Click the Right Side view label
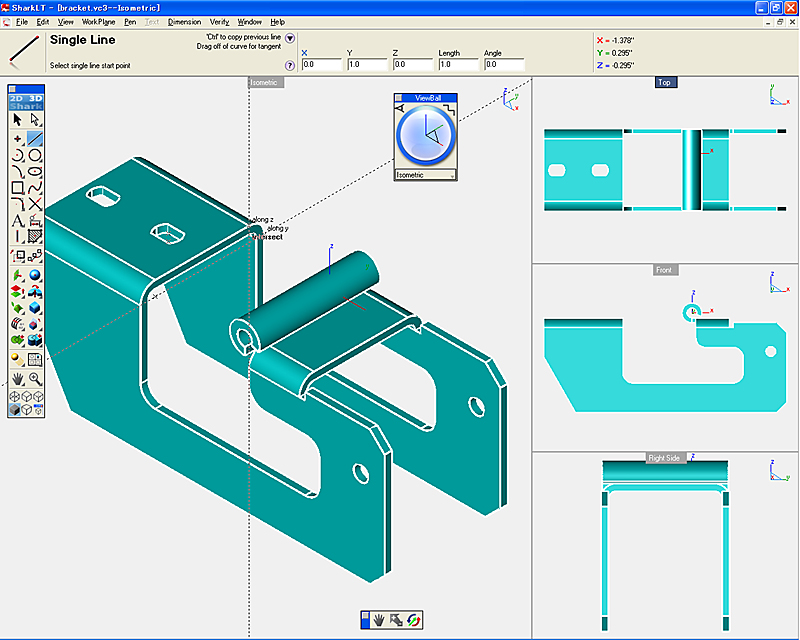 point(664,458)
